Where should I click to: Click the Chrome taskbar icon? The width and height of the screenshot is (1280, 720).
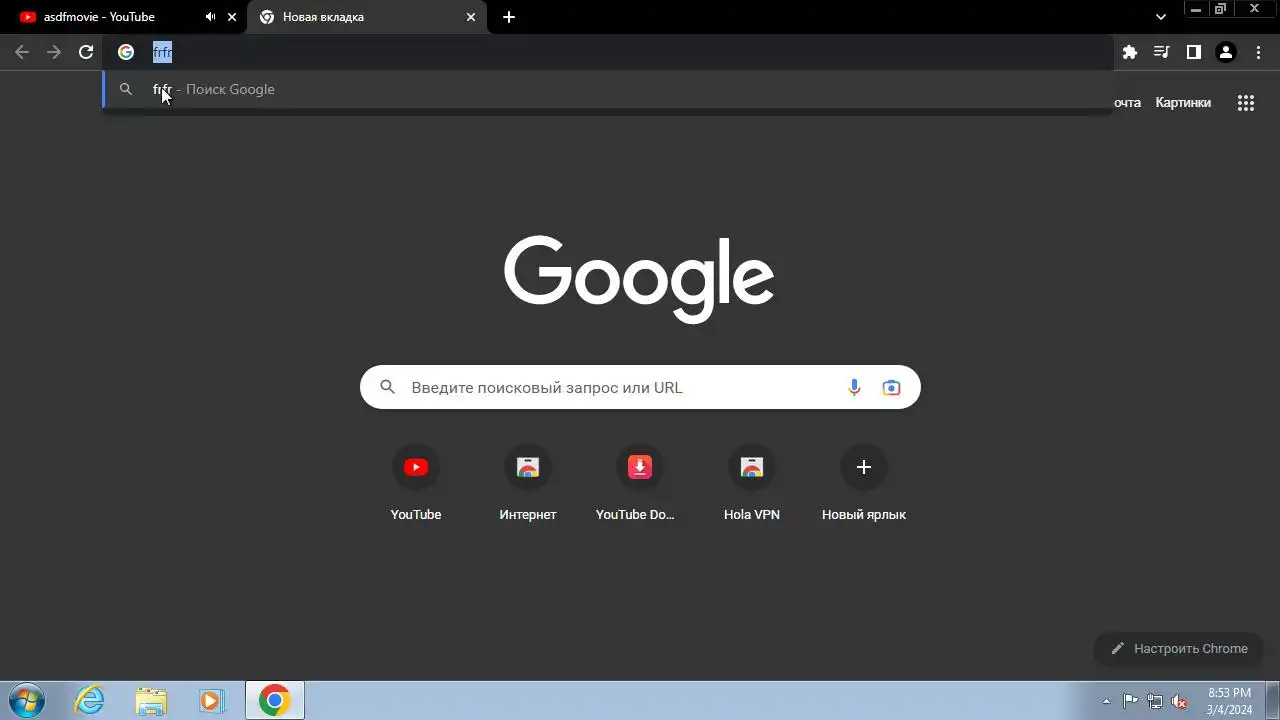click(275, 700)
